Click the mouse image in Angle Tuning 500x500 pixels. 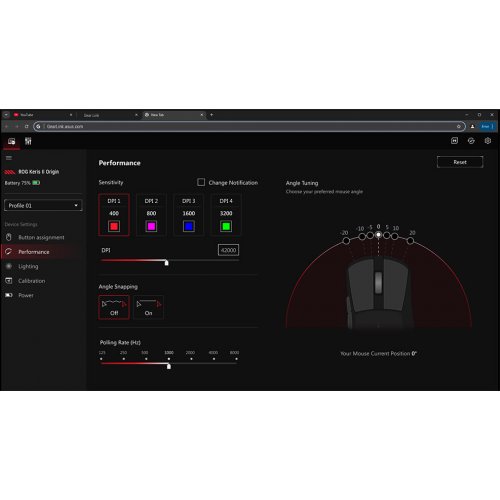click(x=378, y=293)
